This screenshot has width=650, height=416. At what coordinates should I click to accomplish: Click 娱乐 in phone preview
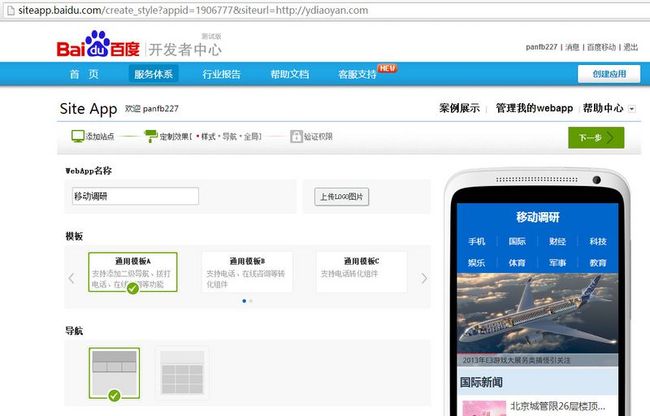tap(476, 263)
